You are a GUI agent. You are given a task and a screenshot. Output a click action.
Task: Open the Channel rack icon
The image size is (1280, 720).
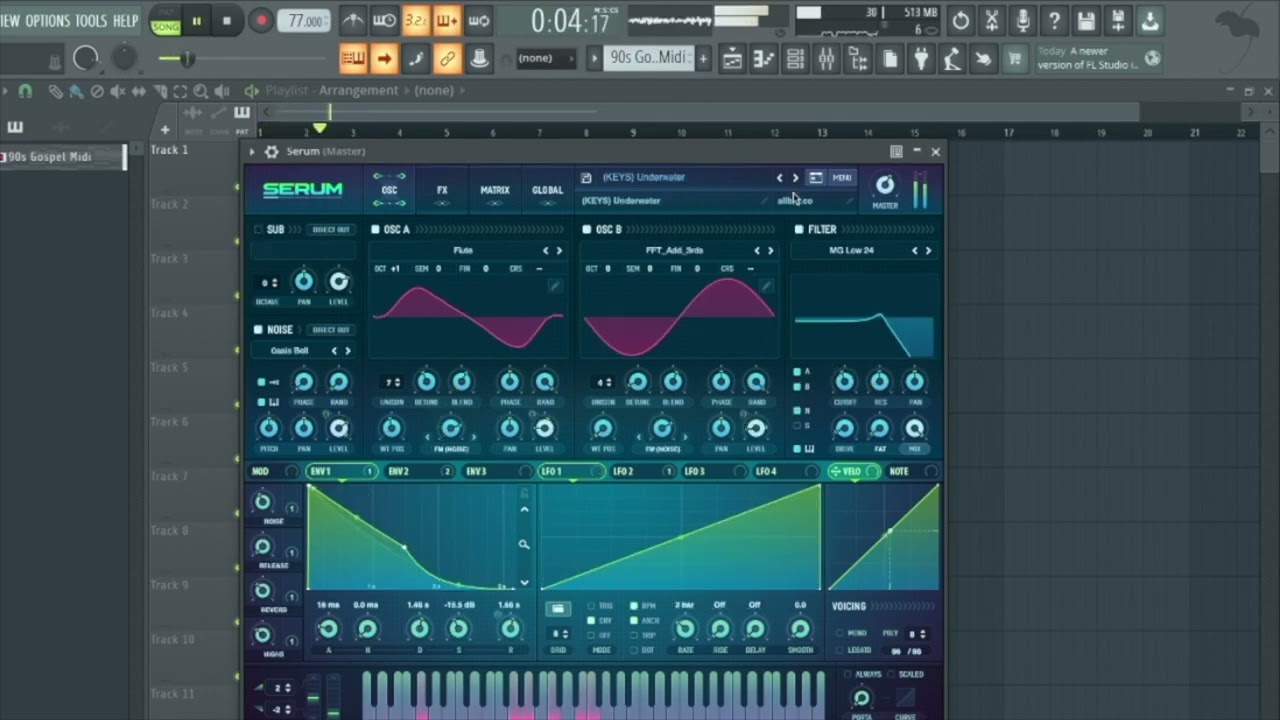pos(795,60)
